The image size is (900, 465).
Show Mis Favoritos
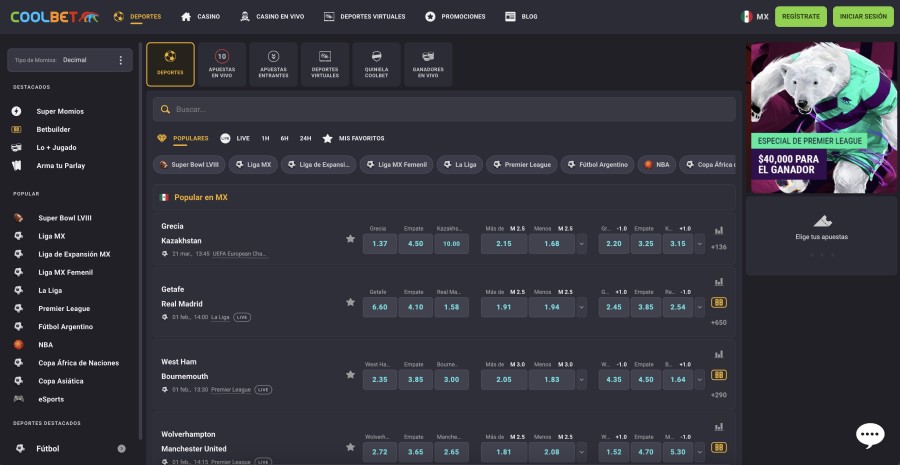pyautogui.click(x=354, y=138)
